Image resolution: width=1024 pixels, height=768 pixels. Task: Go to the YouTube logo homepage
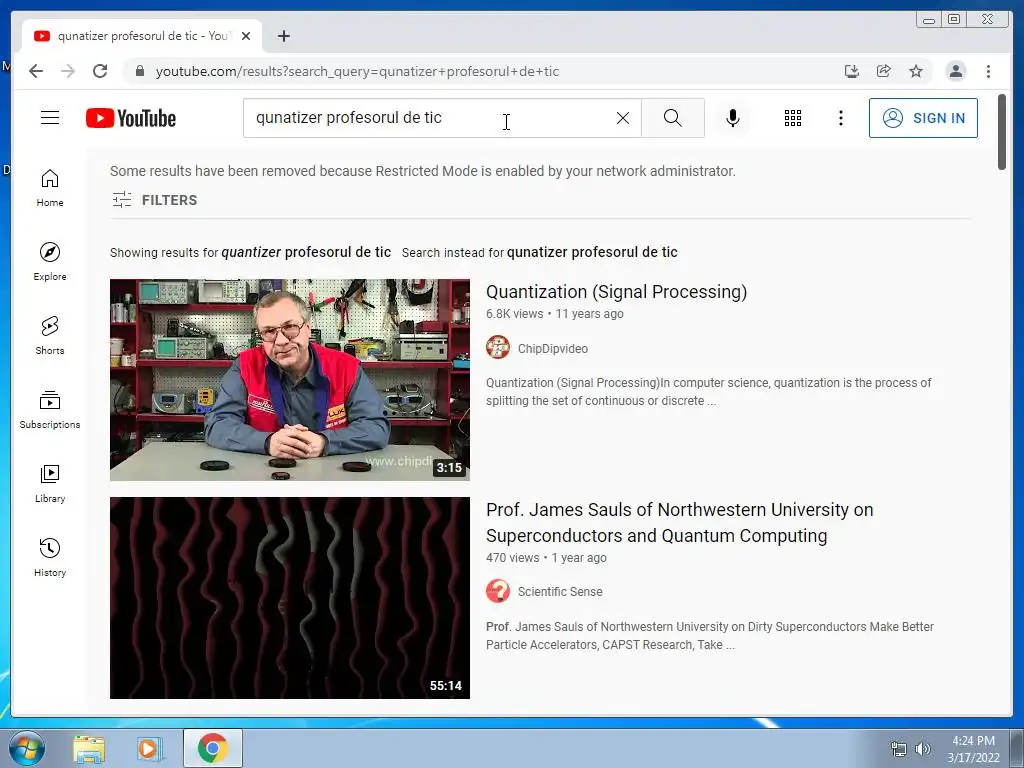[x=131, y=118]
